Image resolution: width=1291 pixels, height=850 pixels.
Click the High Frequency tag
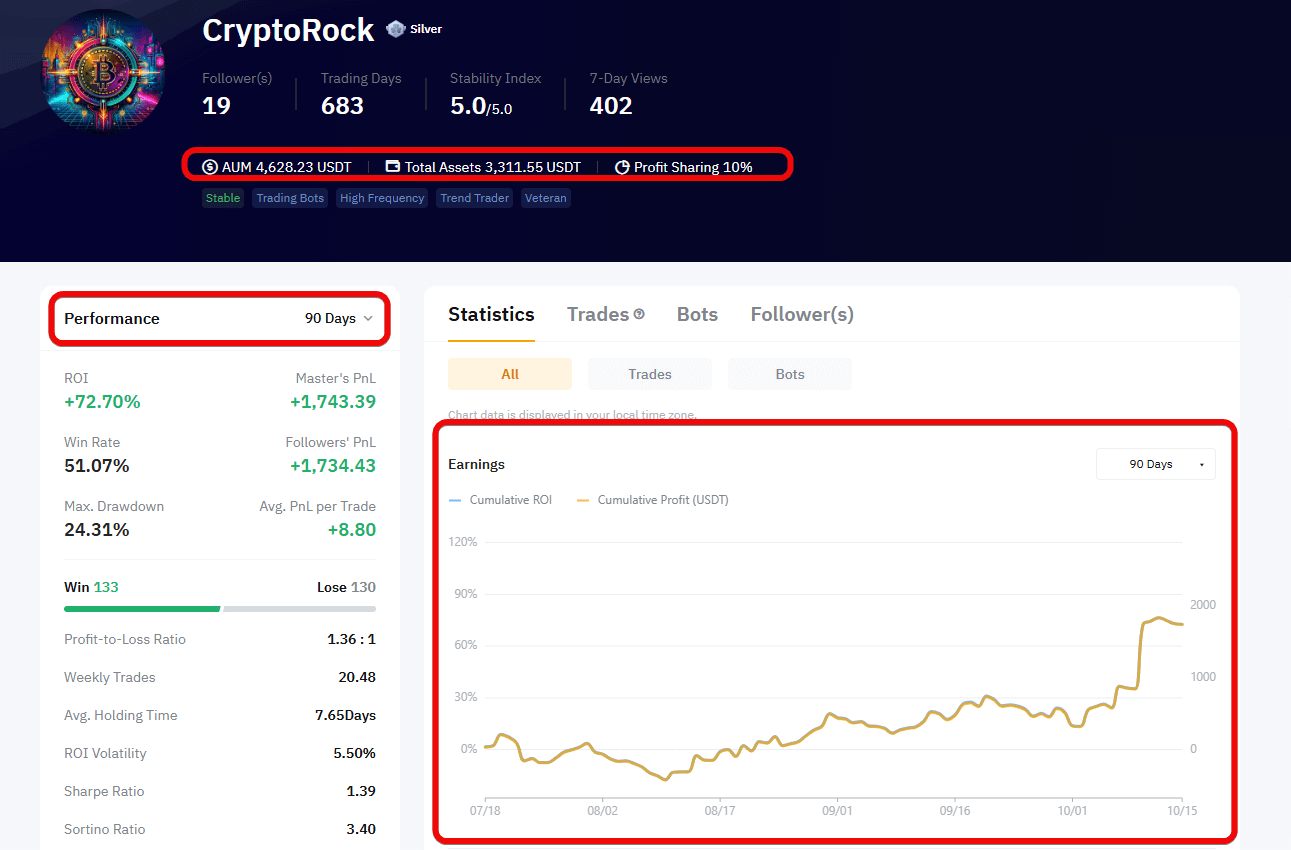click(x=382, y=198)
